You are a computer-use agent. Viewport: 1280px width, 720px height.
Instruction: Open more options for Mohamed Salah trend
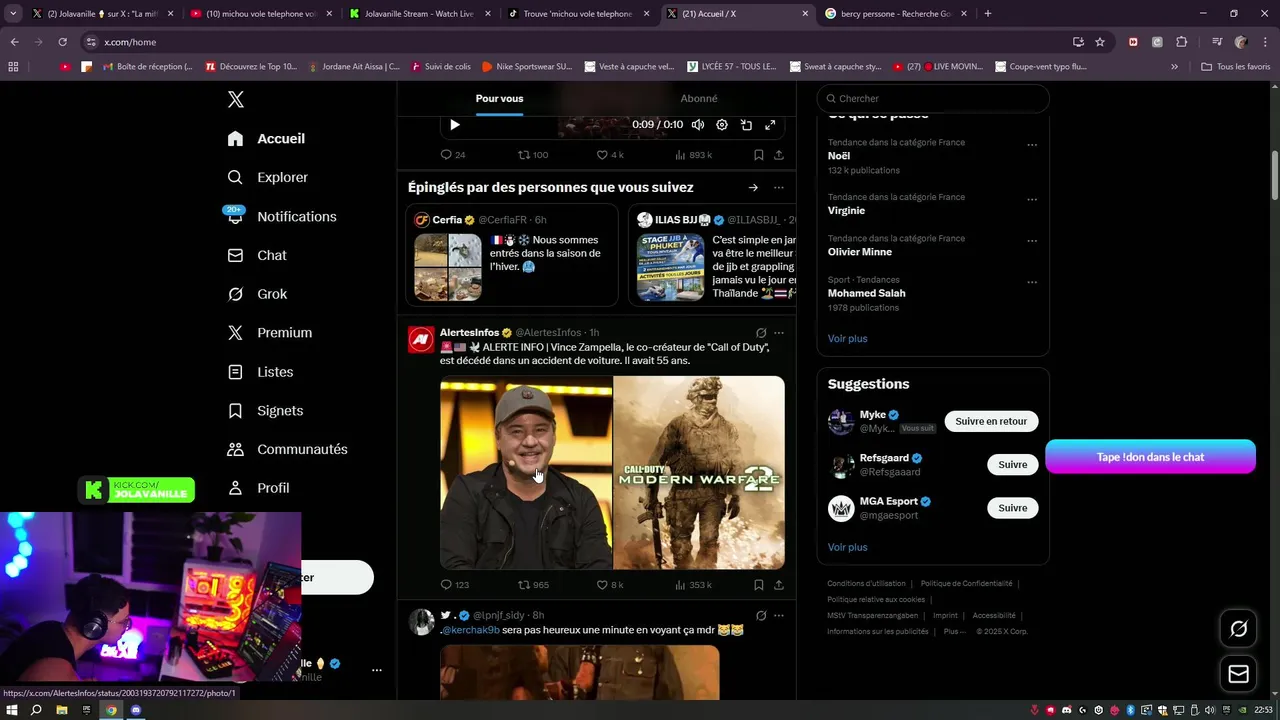(x=1032, y=283)
